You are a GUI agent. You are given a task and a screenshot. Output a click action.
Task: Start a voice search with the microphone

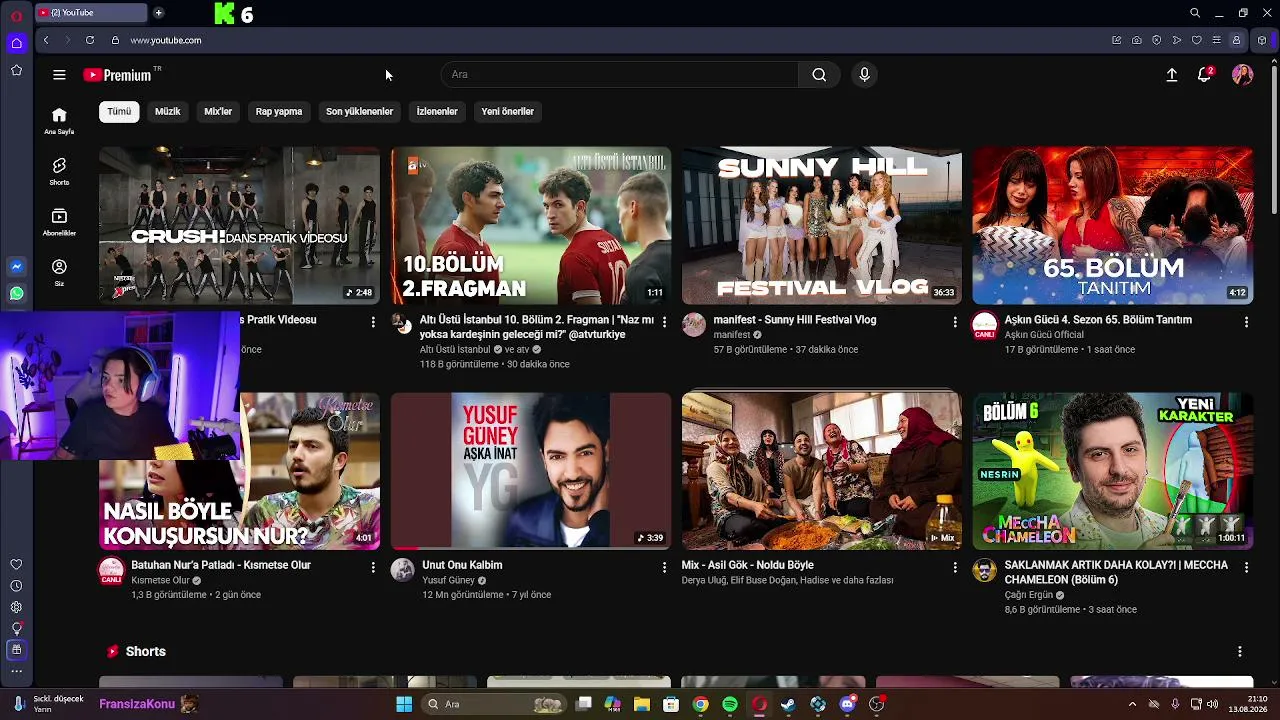click(x=865, y=75)
